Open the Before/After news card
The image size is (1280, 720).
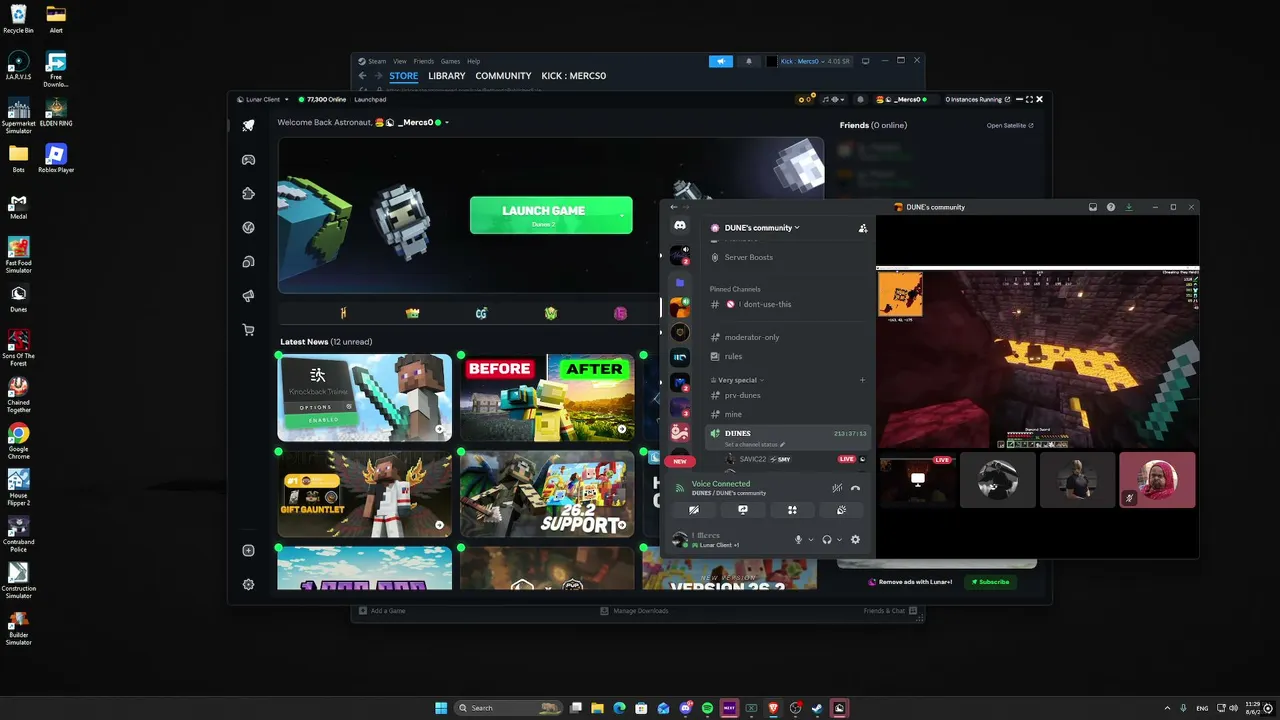click(x=547, y=398)
